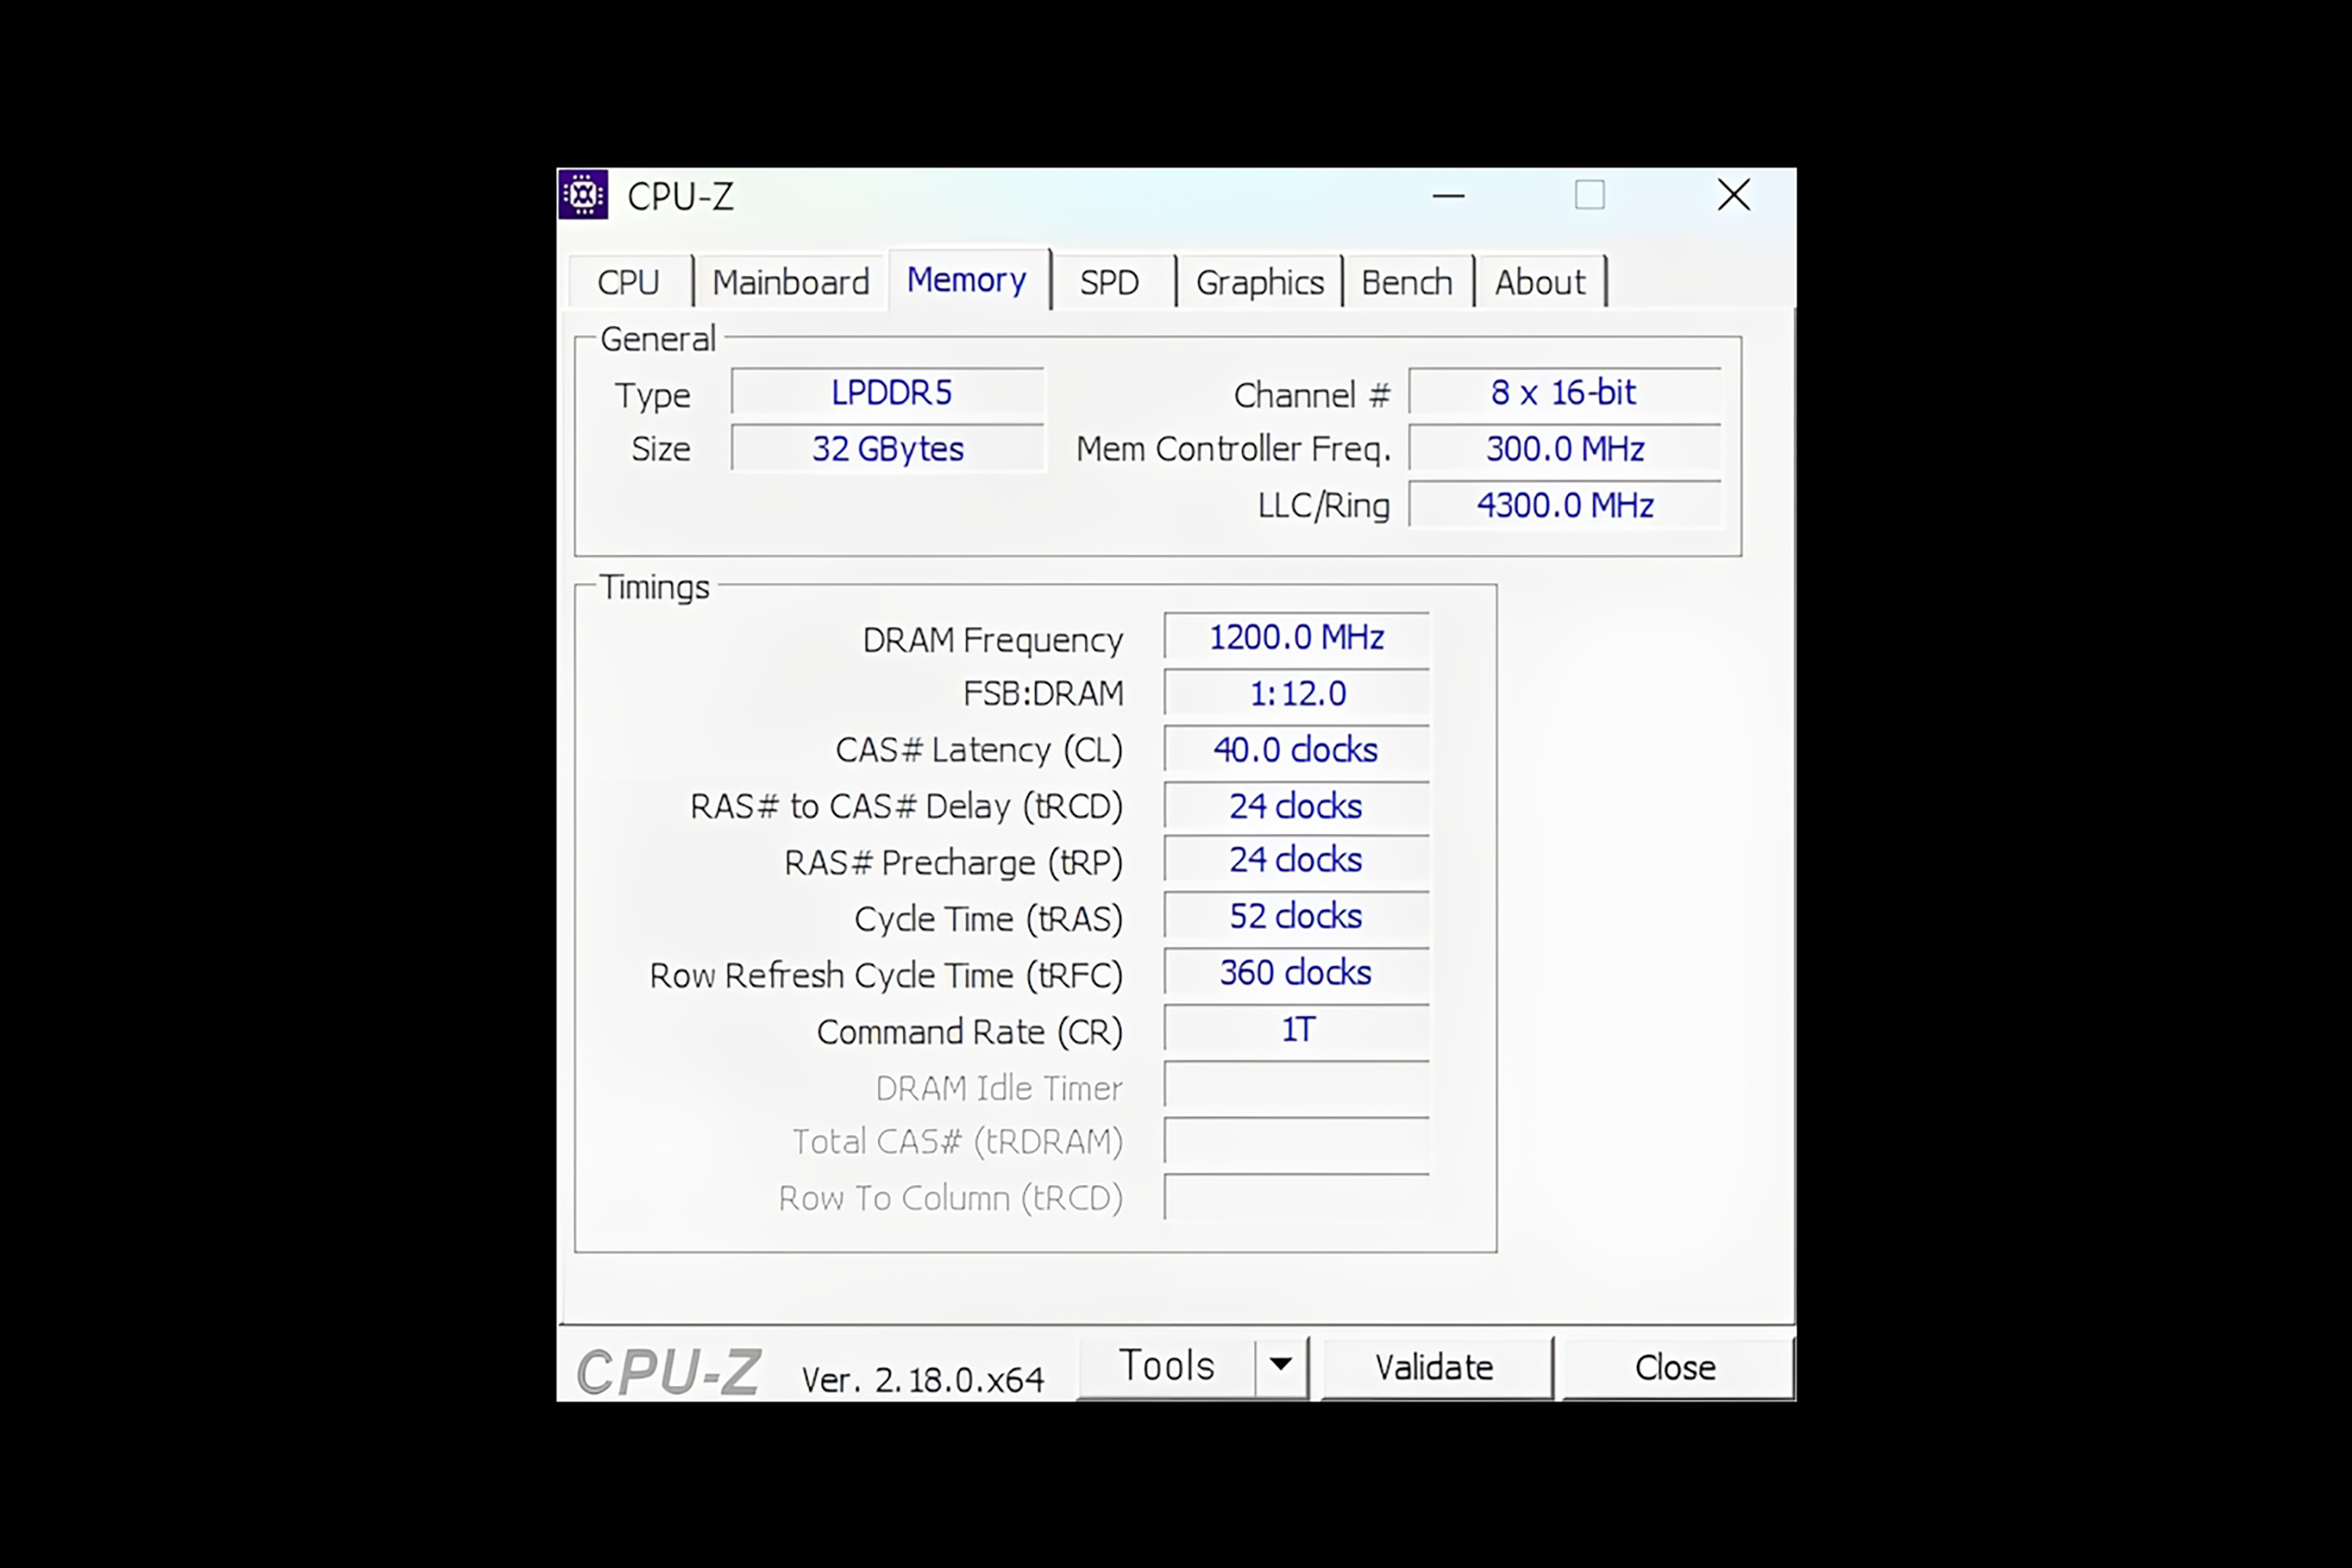Select the Size field showing 32 GBytes
Viewport: 2352px width, 1568px height.
[x=888, y=448]
